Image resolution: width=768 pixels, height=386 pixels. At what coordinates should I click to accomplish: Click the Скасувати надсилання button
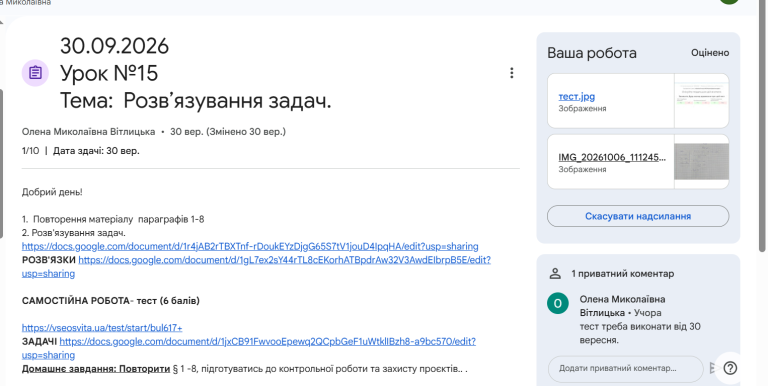[x=638, y=216]
